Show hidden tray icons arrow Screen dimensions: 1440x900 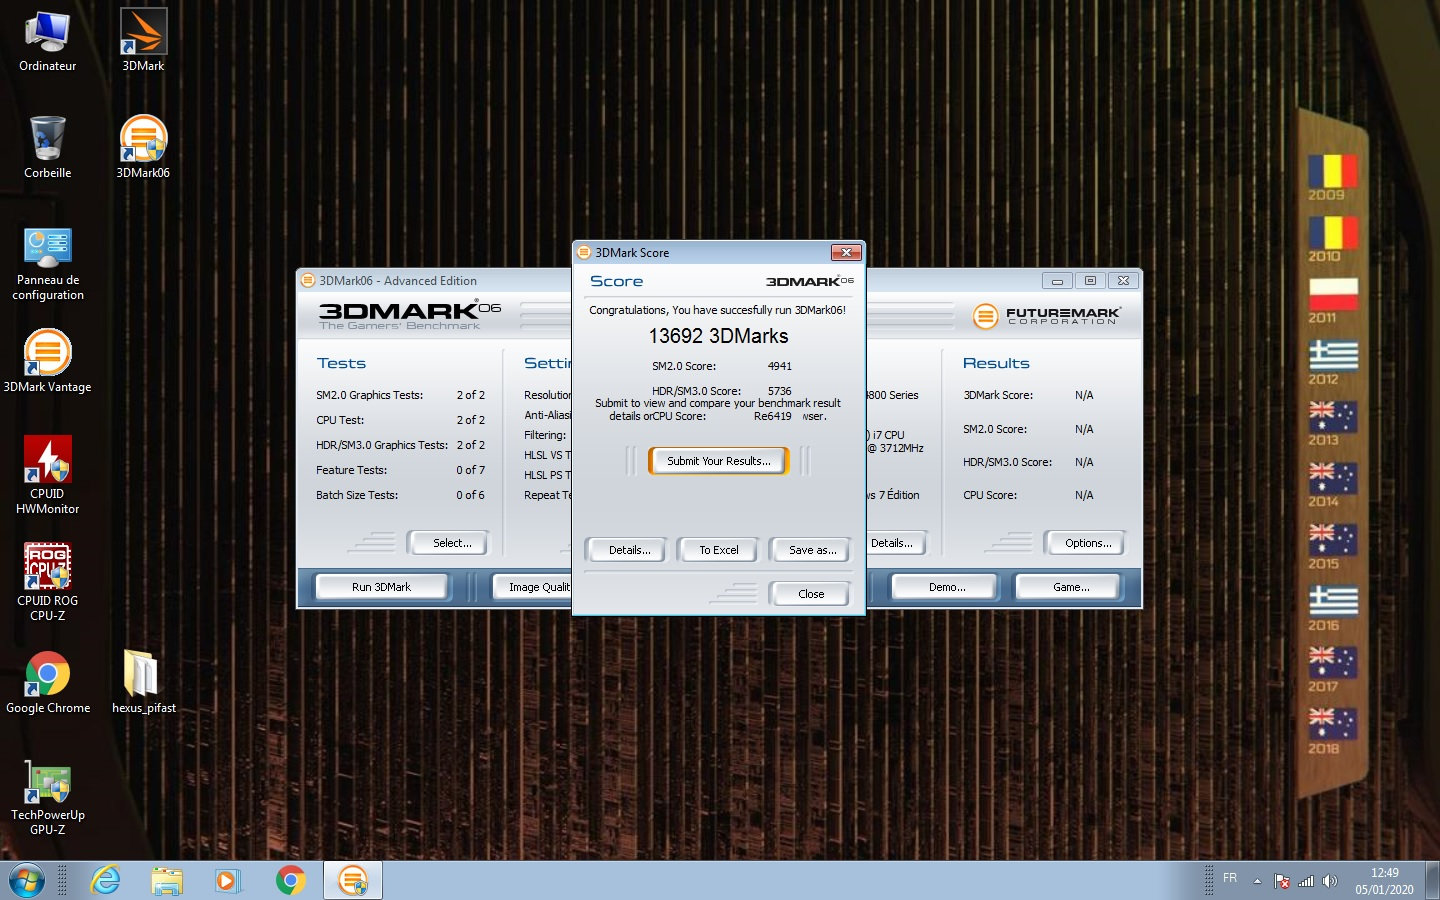(1257, 881)
